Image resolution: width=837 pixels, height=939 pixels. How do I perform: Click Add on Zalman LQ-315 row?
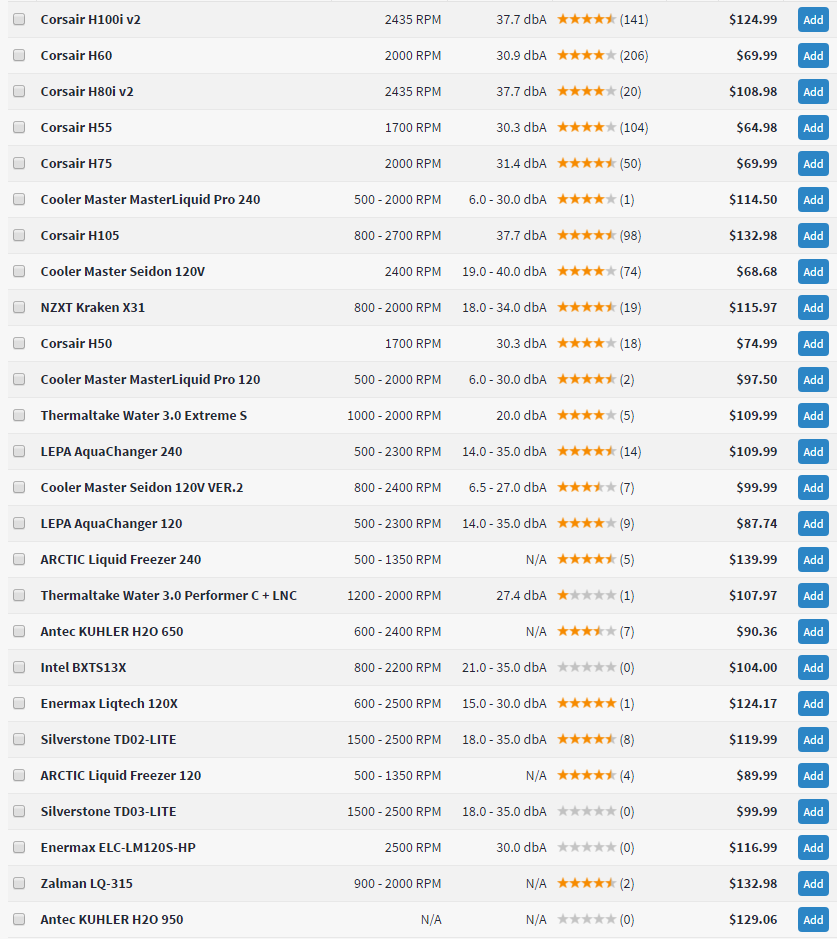coord(813,883)
